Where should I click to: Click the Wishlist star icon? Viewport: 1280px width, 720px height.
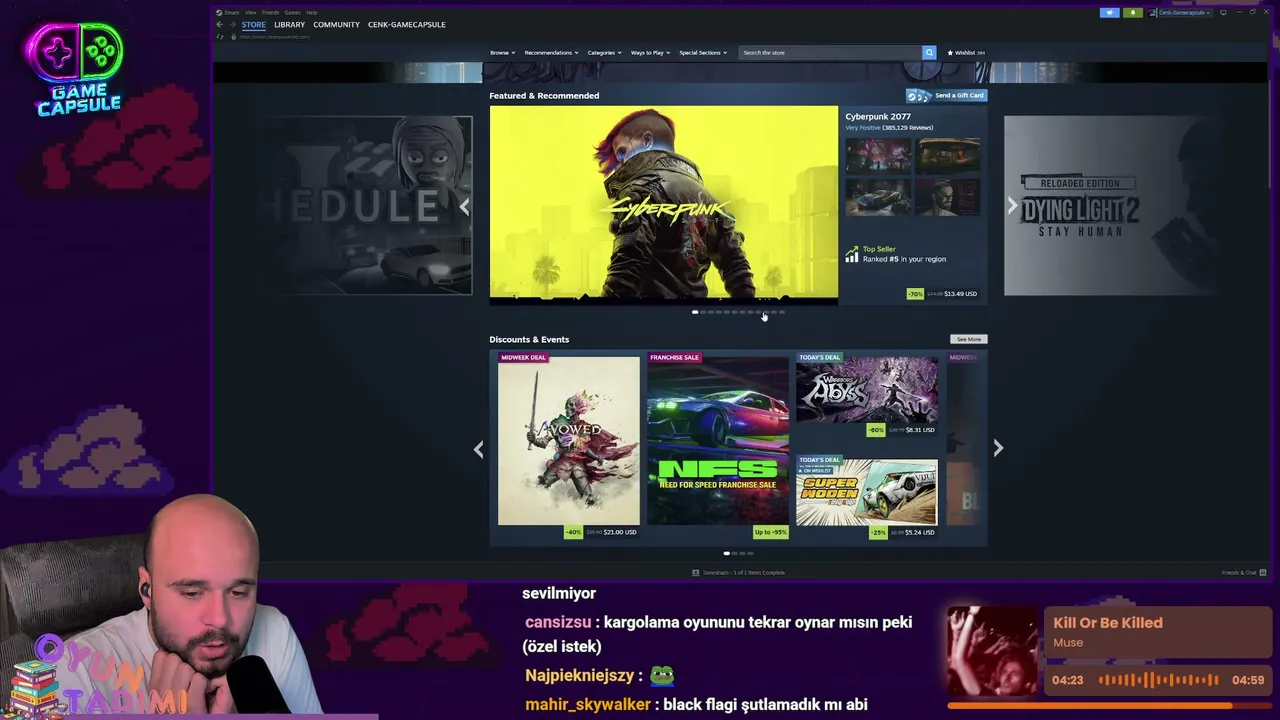pos(950,52)
